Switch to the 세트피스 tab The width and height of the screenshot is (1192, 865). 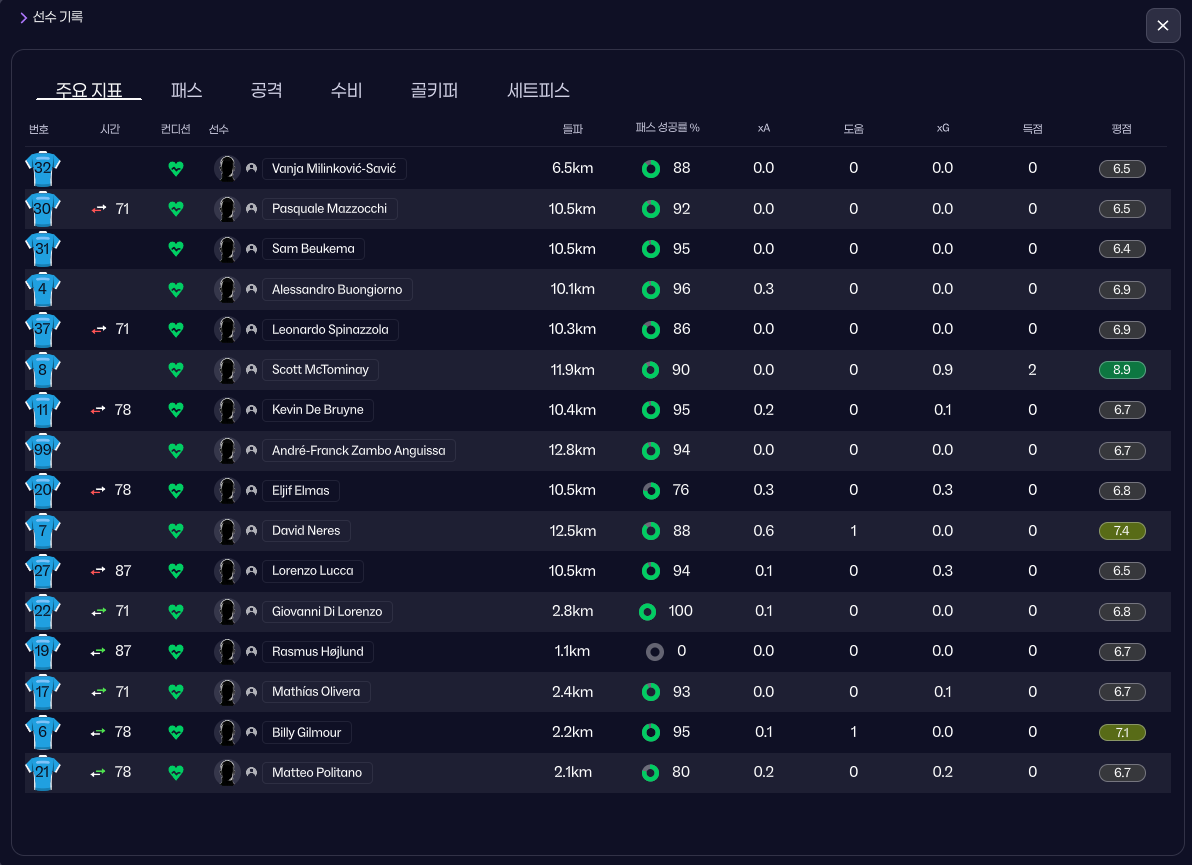538,90
